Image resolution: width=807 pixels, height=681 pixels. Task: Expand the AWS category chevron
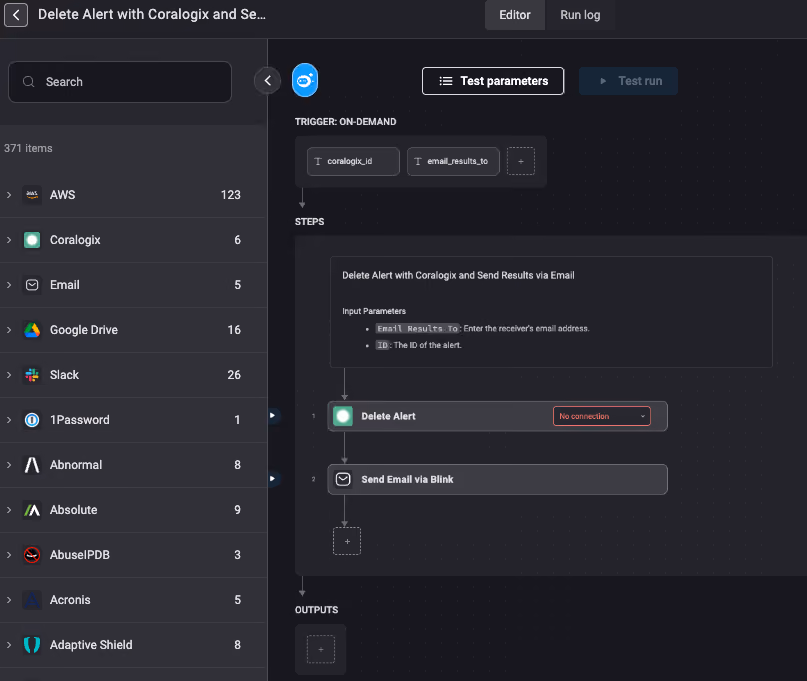(9, 195)
